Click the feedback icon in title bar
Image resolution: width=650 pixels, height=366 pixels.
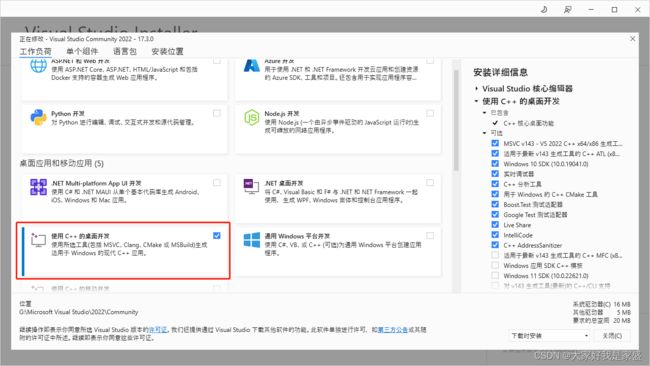568,9
